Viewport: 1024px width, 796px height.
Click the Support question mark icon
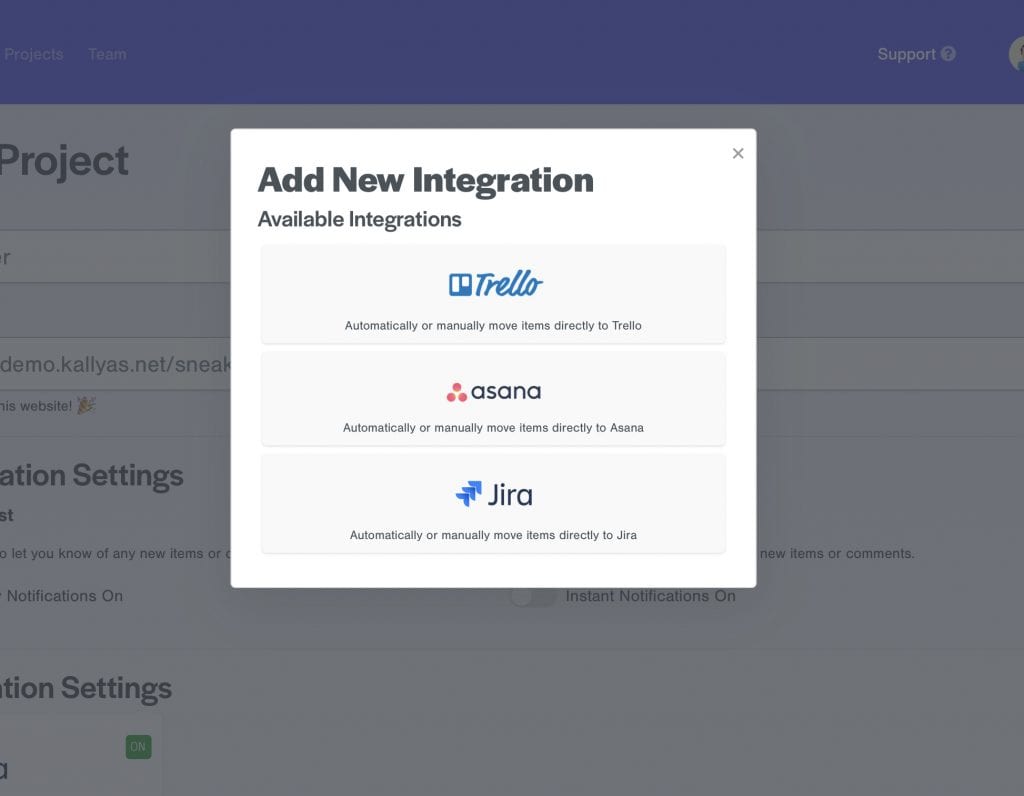948,54
